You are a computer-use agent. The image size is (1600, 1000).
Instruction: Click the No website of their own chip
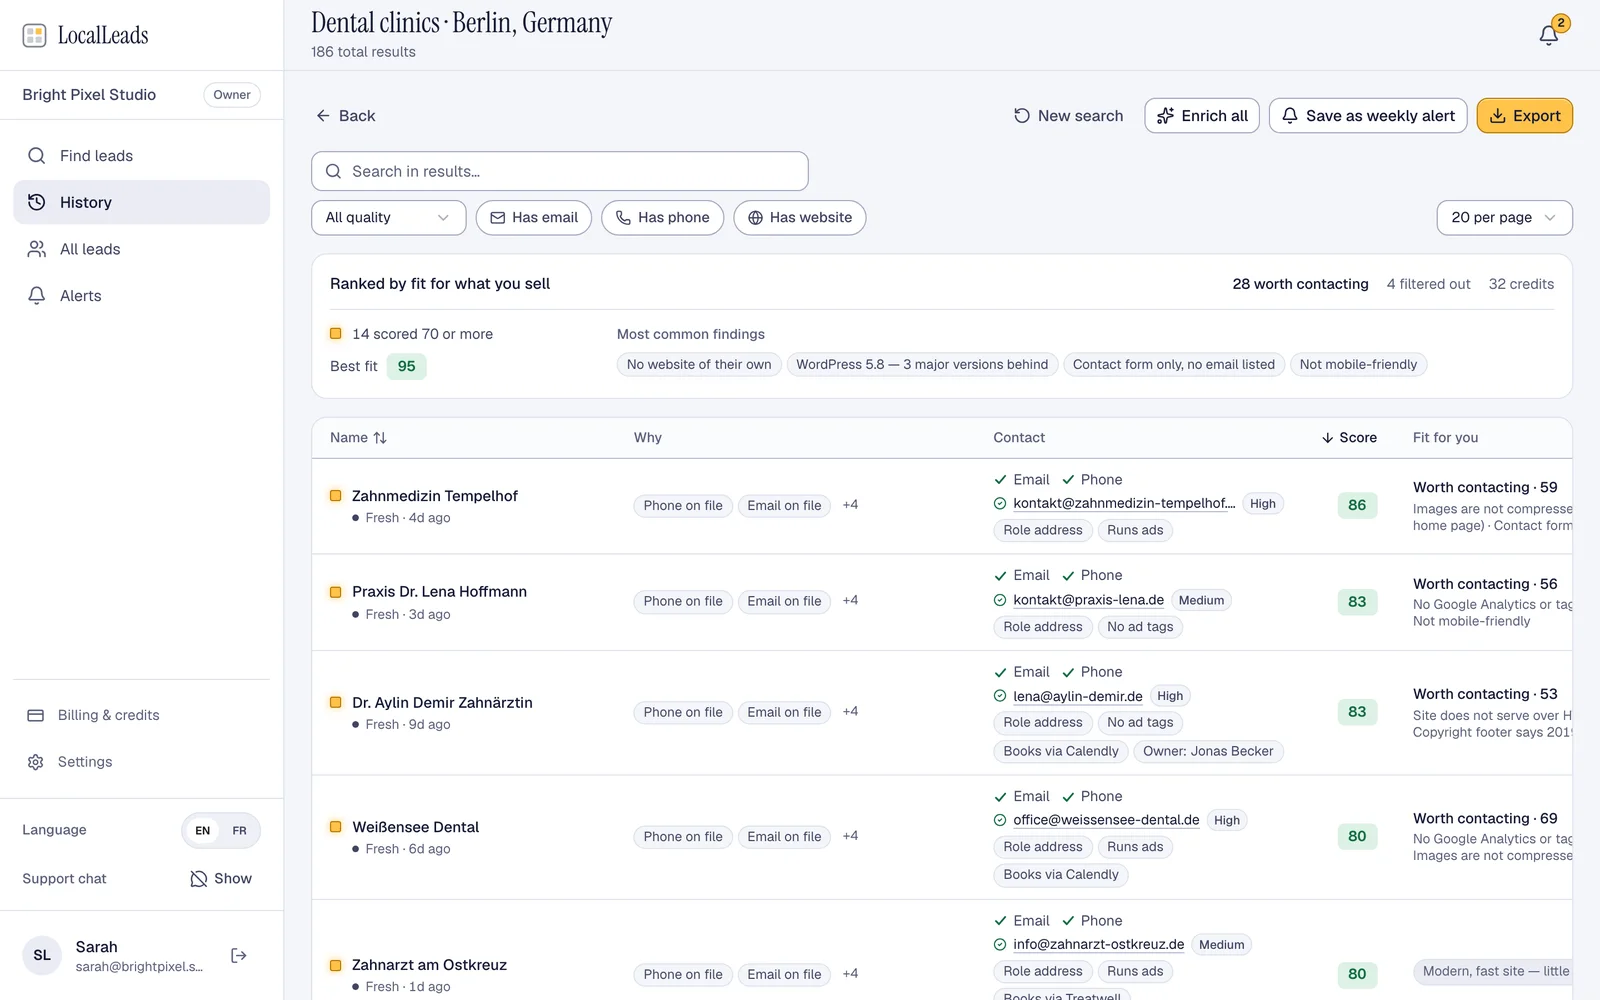699,365
